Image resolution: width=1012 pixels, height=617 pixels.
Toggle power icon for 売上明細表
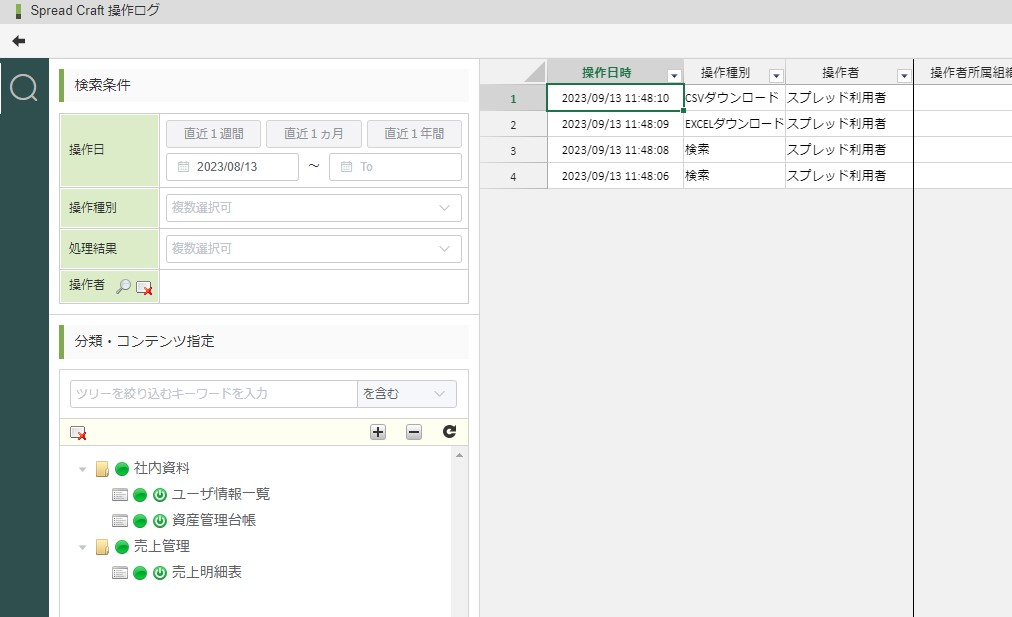(x=159, y=573)
